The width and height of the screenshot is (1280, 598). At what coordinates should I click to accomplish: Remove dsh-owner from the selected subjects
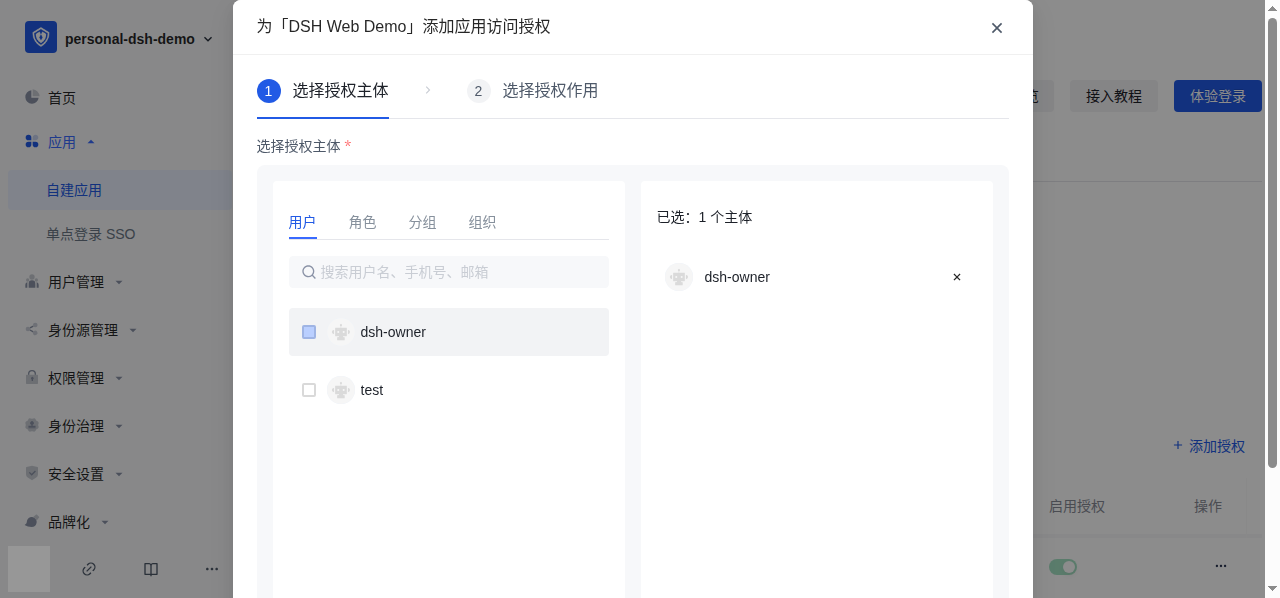(957, 277)
